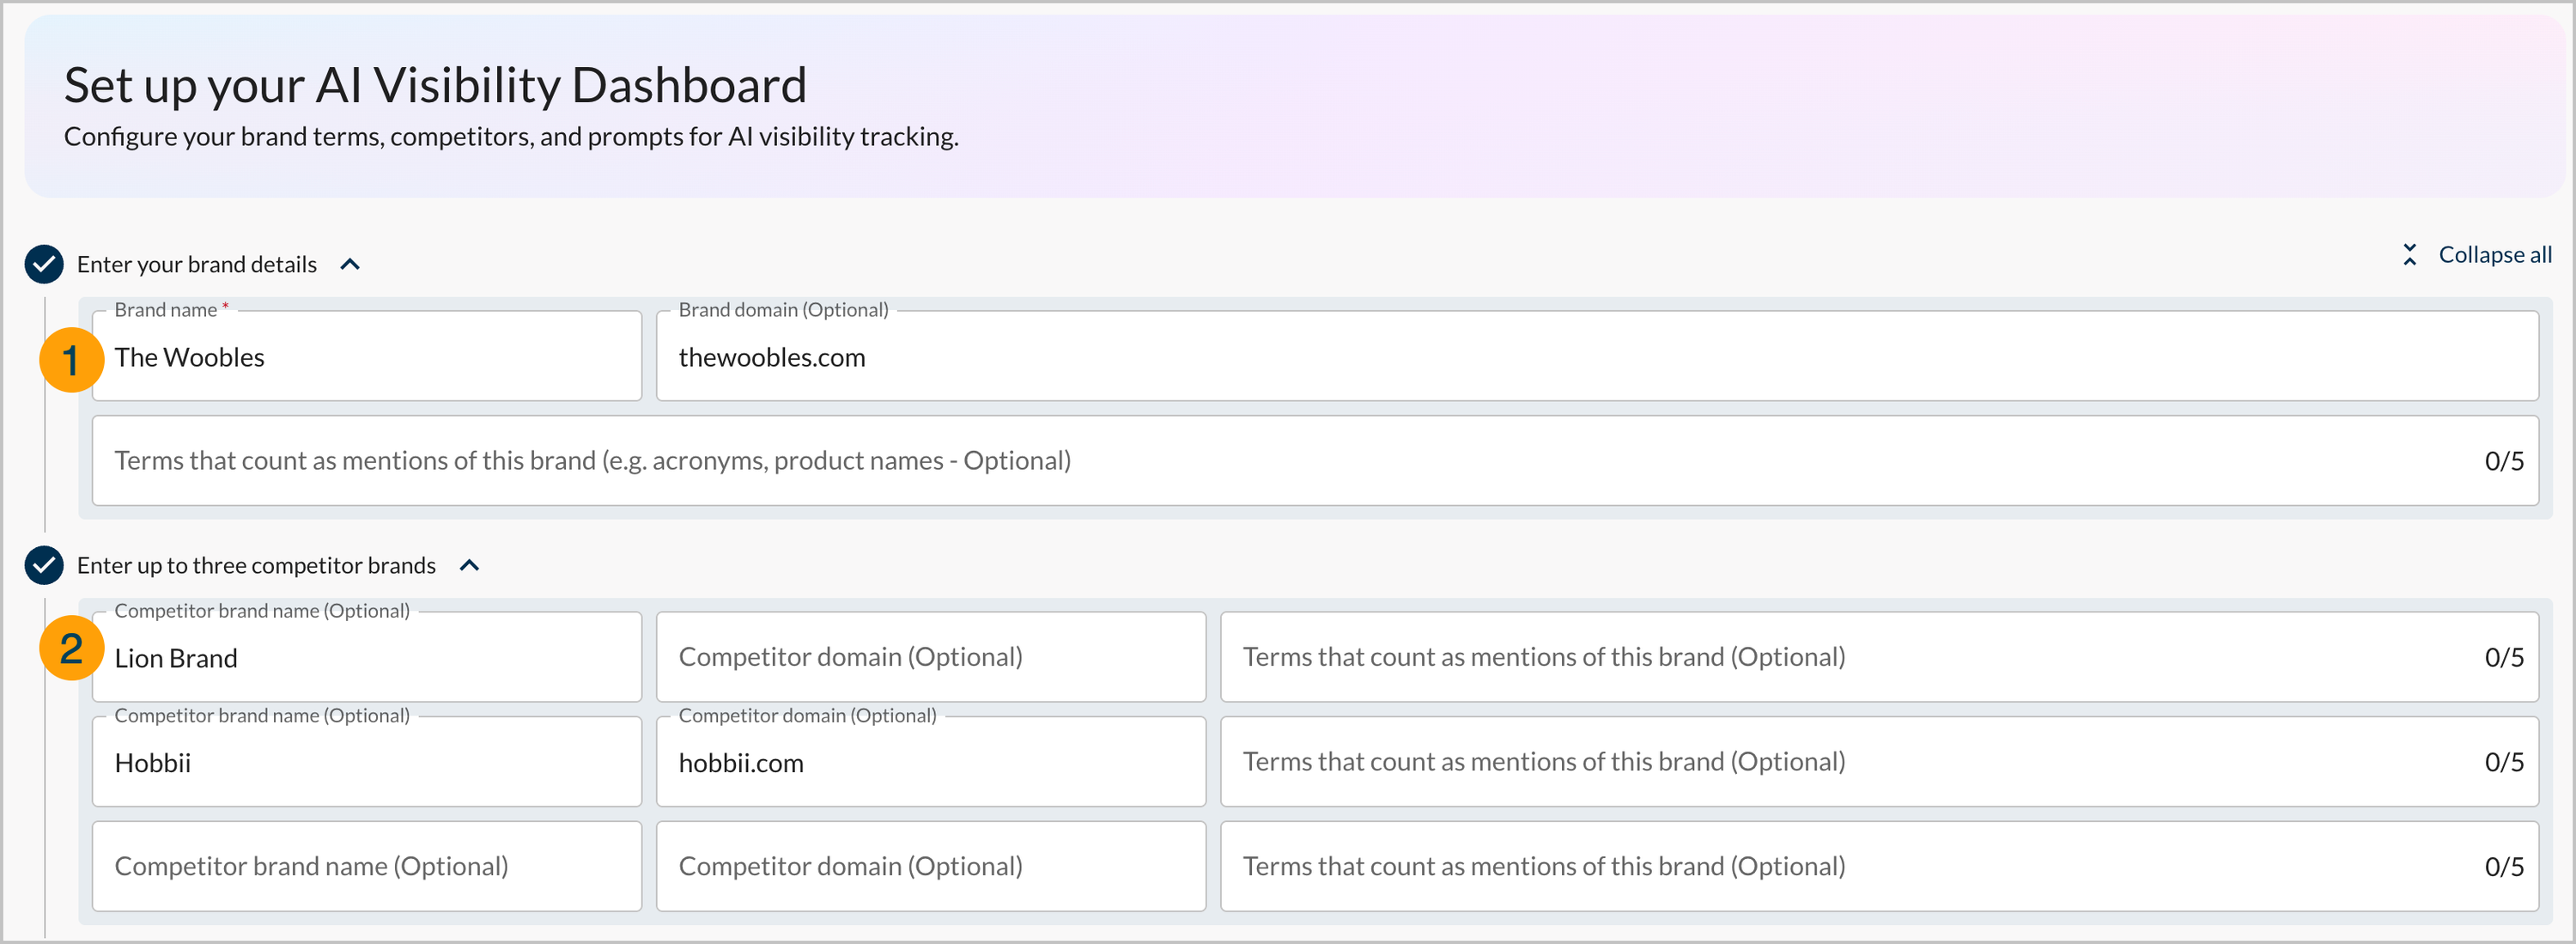Focus the third row mention terms field

[x=1879, y=866]
